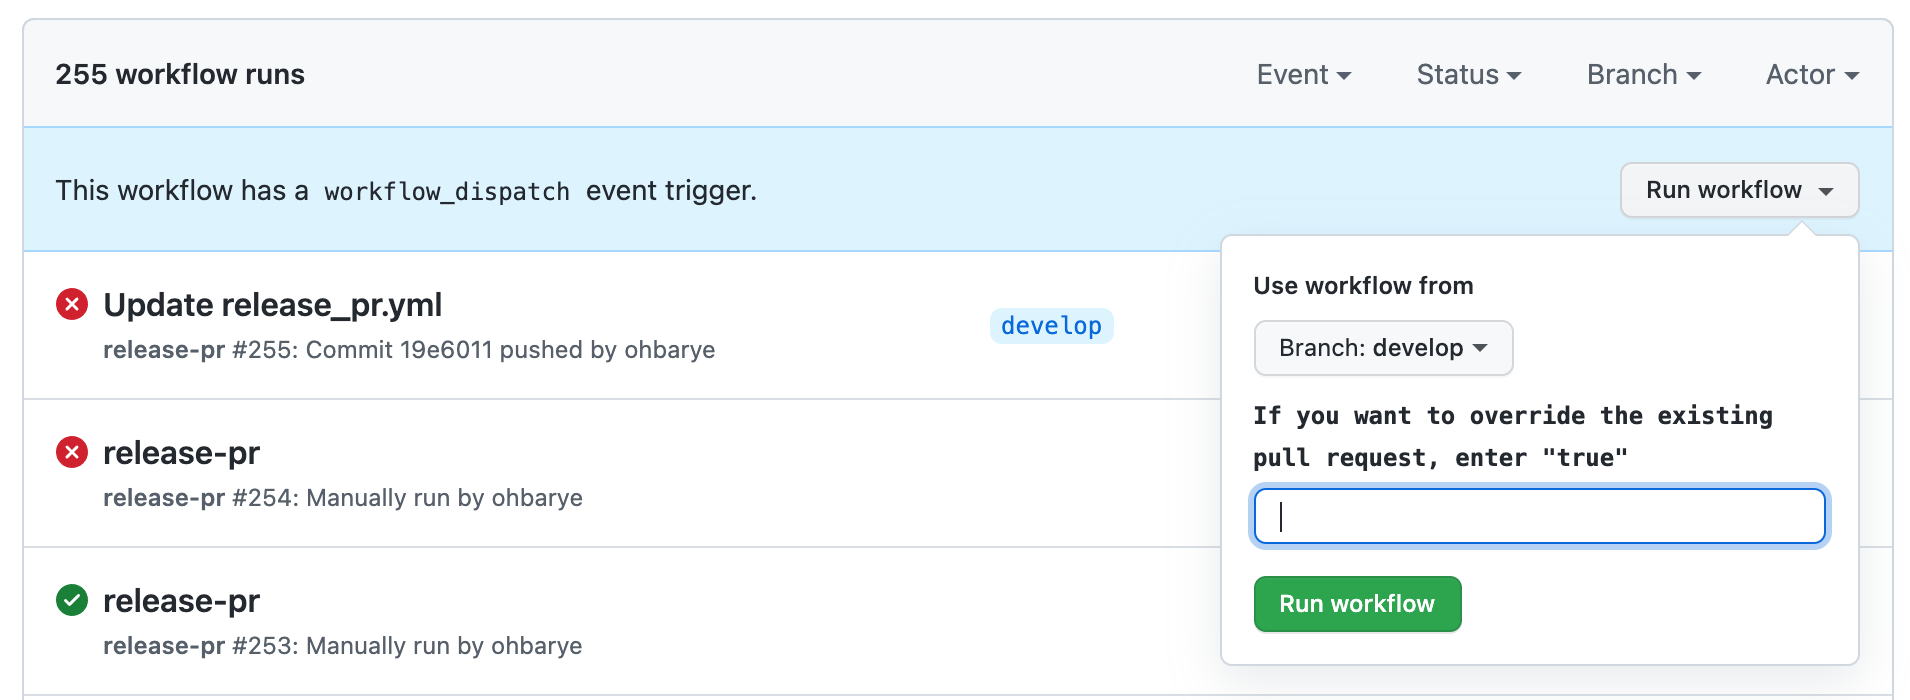This screenshot has height=700, width=1910.
Task: Click the caret beside Branch: develop
Action: (x=1480, y=348)
